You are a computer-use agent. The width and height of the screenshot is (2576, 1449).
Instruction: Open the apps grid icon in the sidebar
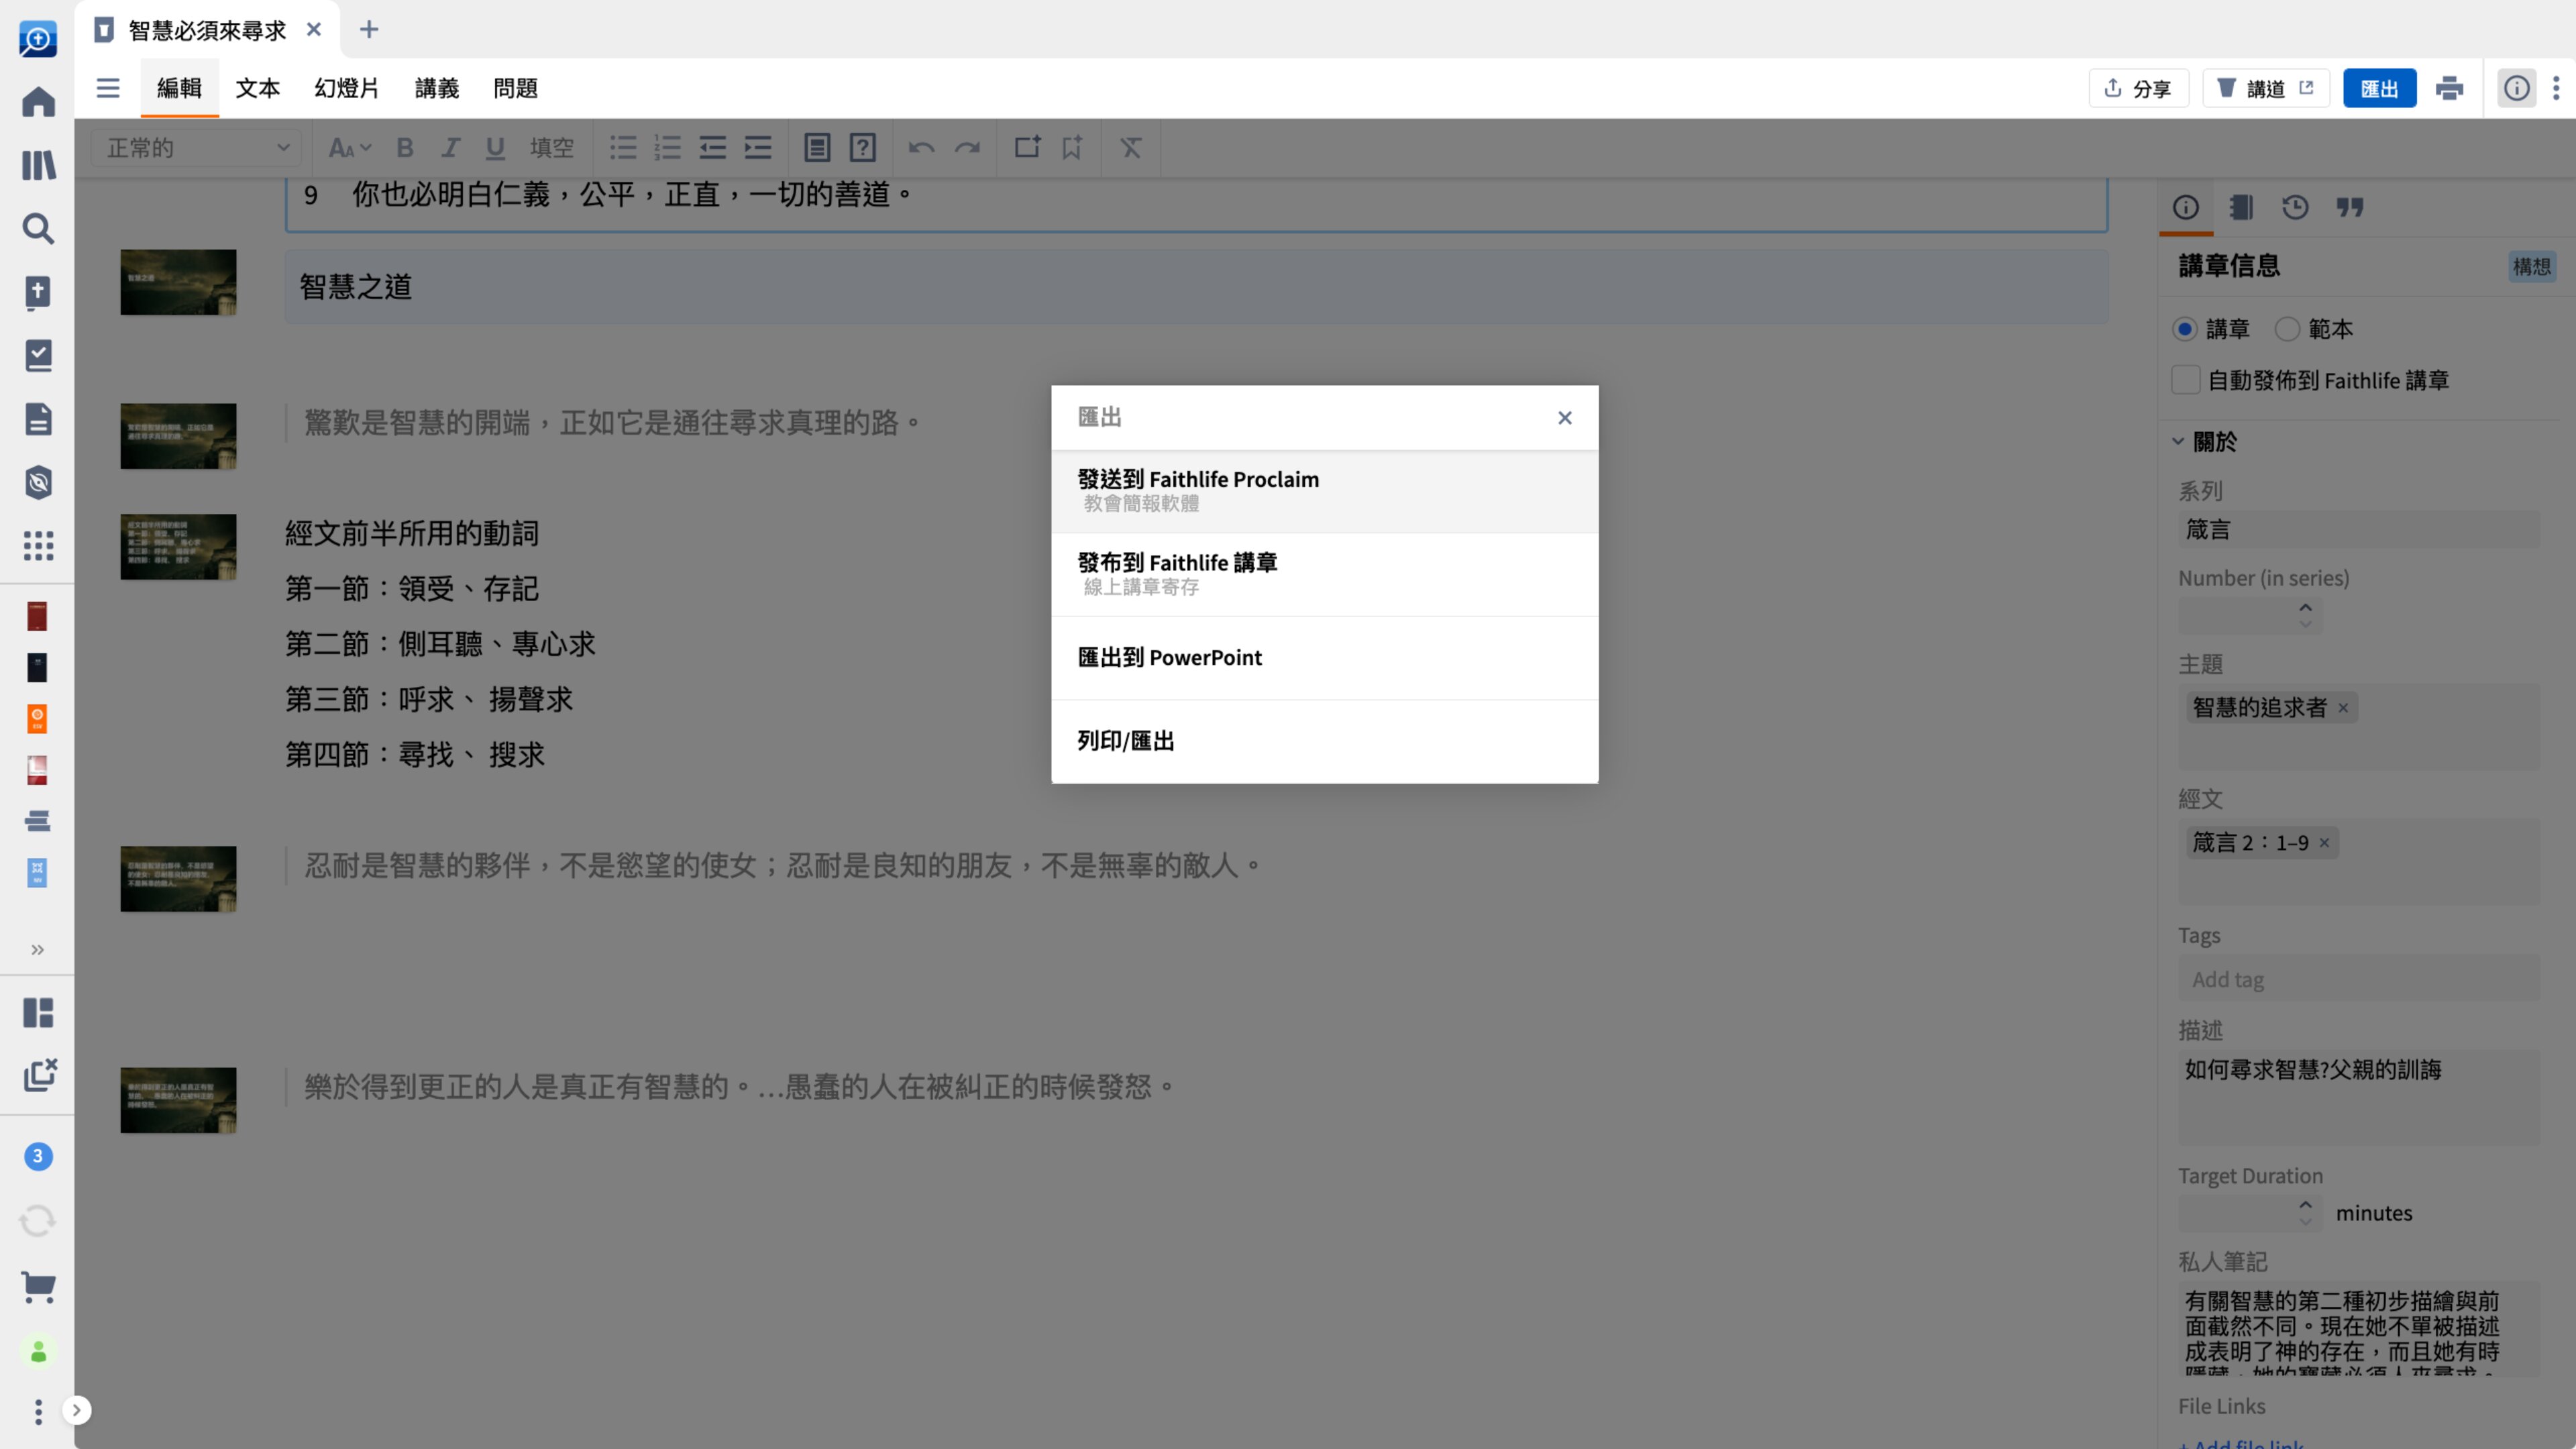38,546
